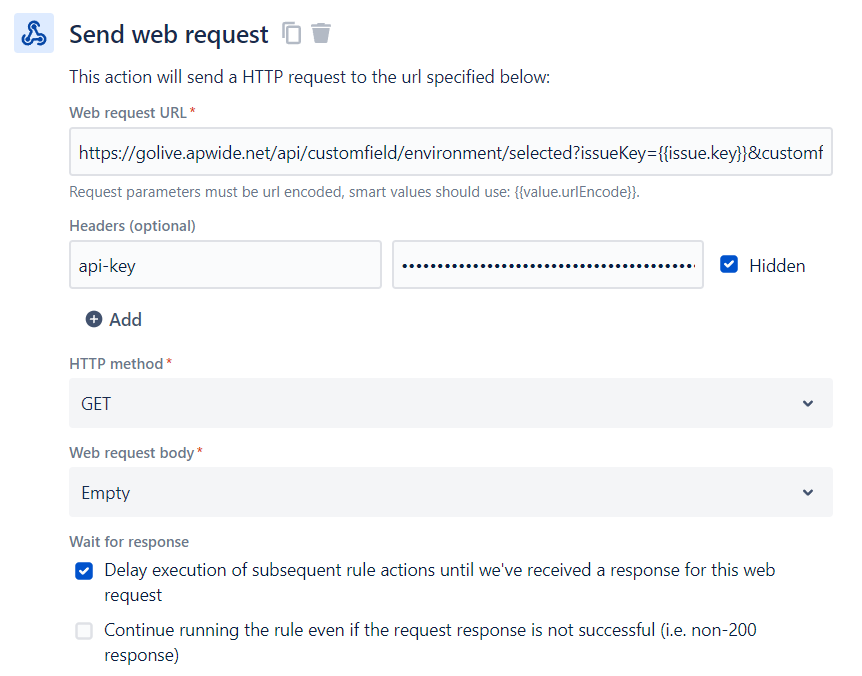Disable the Delay execution checkbox
Screen dimensions: 862x676
[x=84, y=571]
